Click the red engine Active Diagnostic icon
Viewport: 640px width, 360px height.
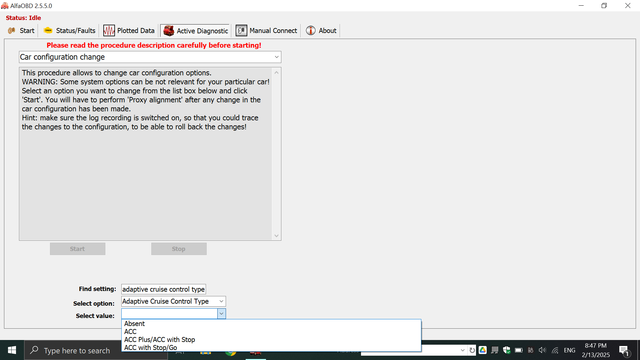(x=169, y=31)
